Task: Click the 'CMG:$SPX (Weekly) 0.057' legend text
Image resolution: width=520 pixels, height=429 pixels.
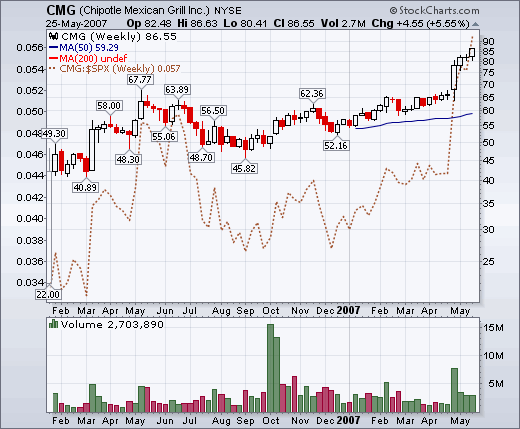Action: coord(120,69)
